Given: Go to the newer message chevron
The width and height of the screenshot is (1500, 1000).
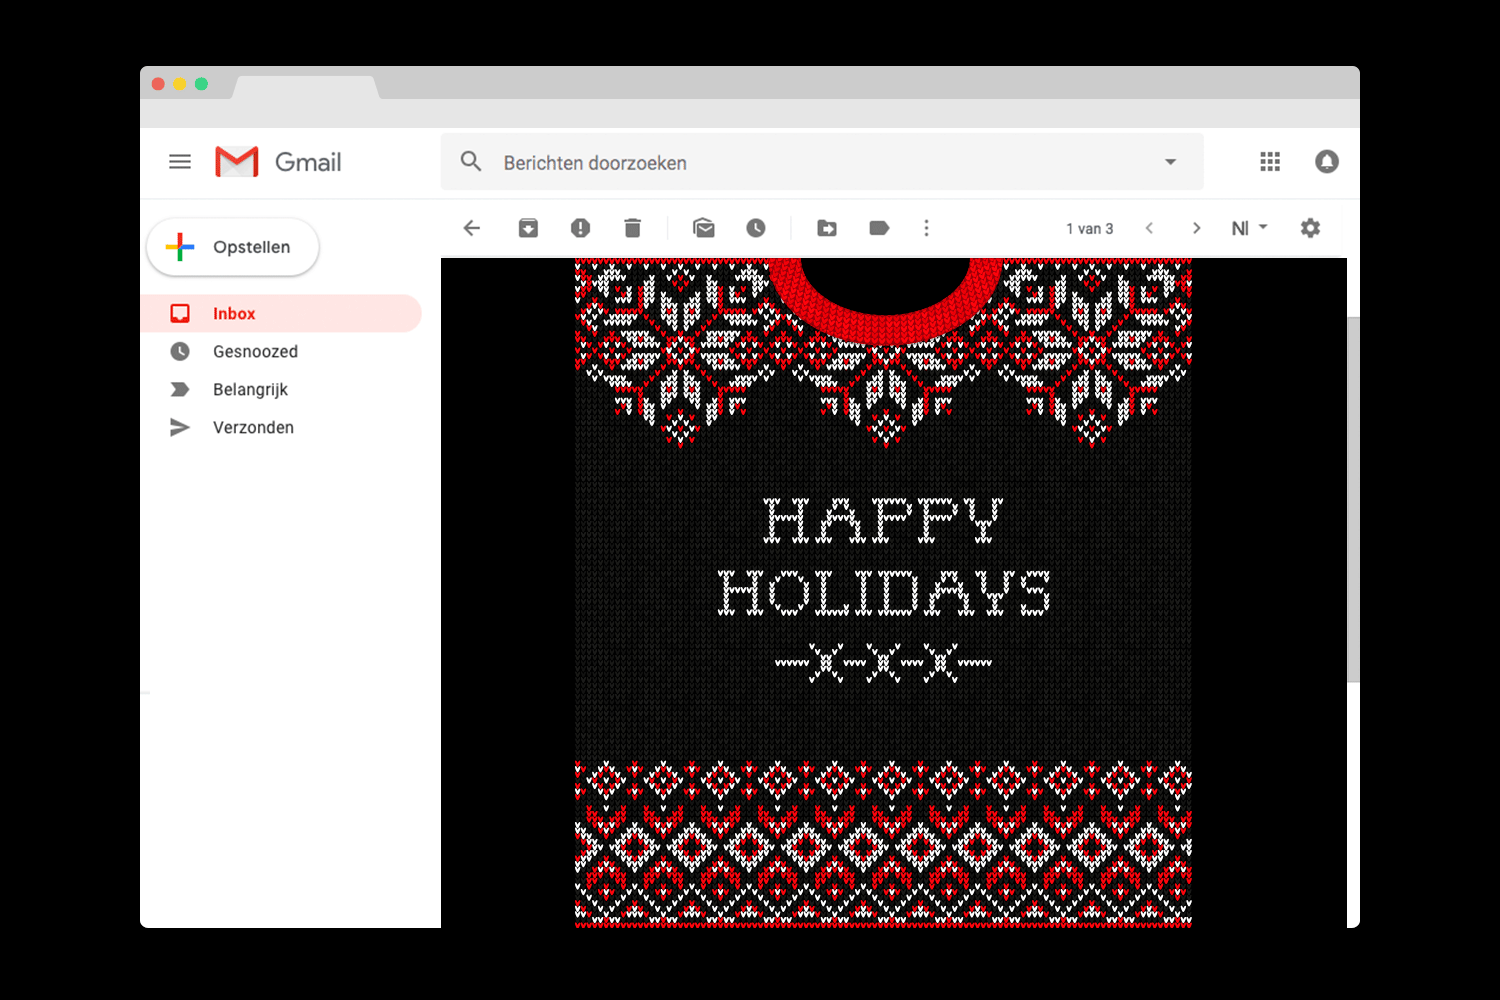Looking at the screenshot, I should (1150, 228).
